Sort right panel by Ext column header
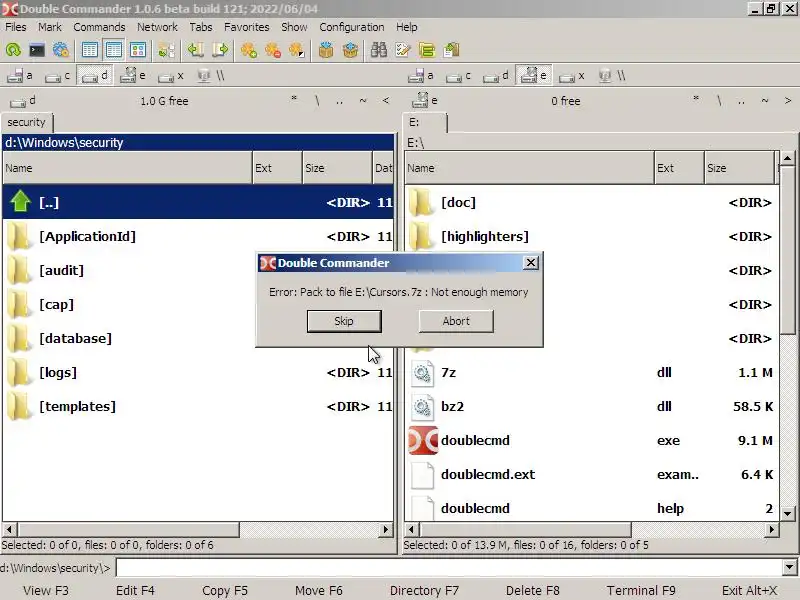The height and width of the screenshot is (600, 800). 679,168
